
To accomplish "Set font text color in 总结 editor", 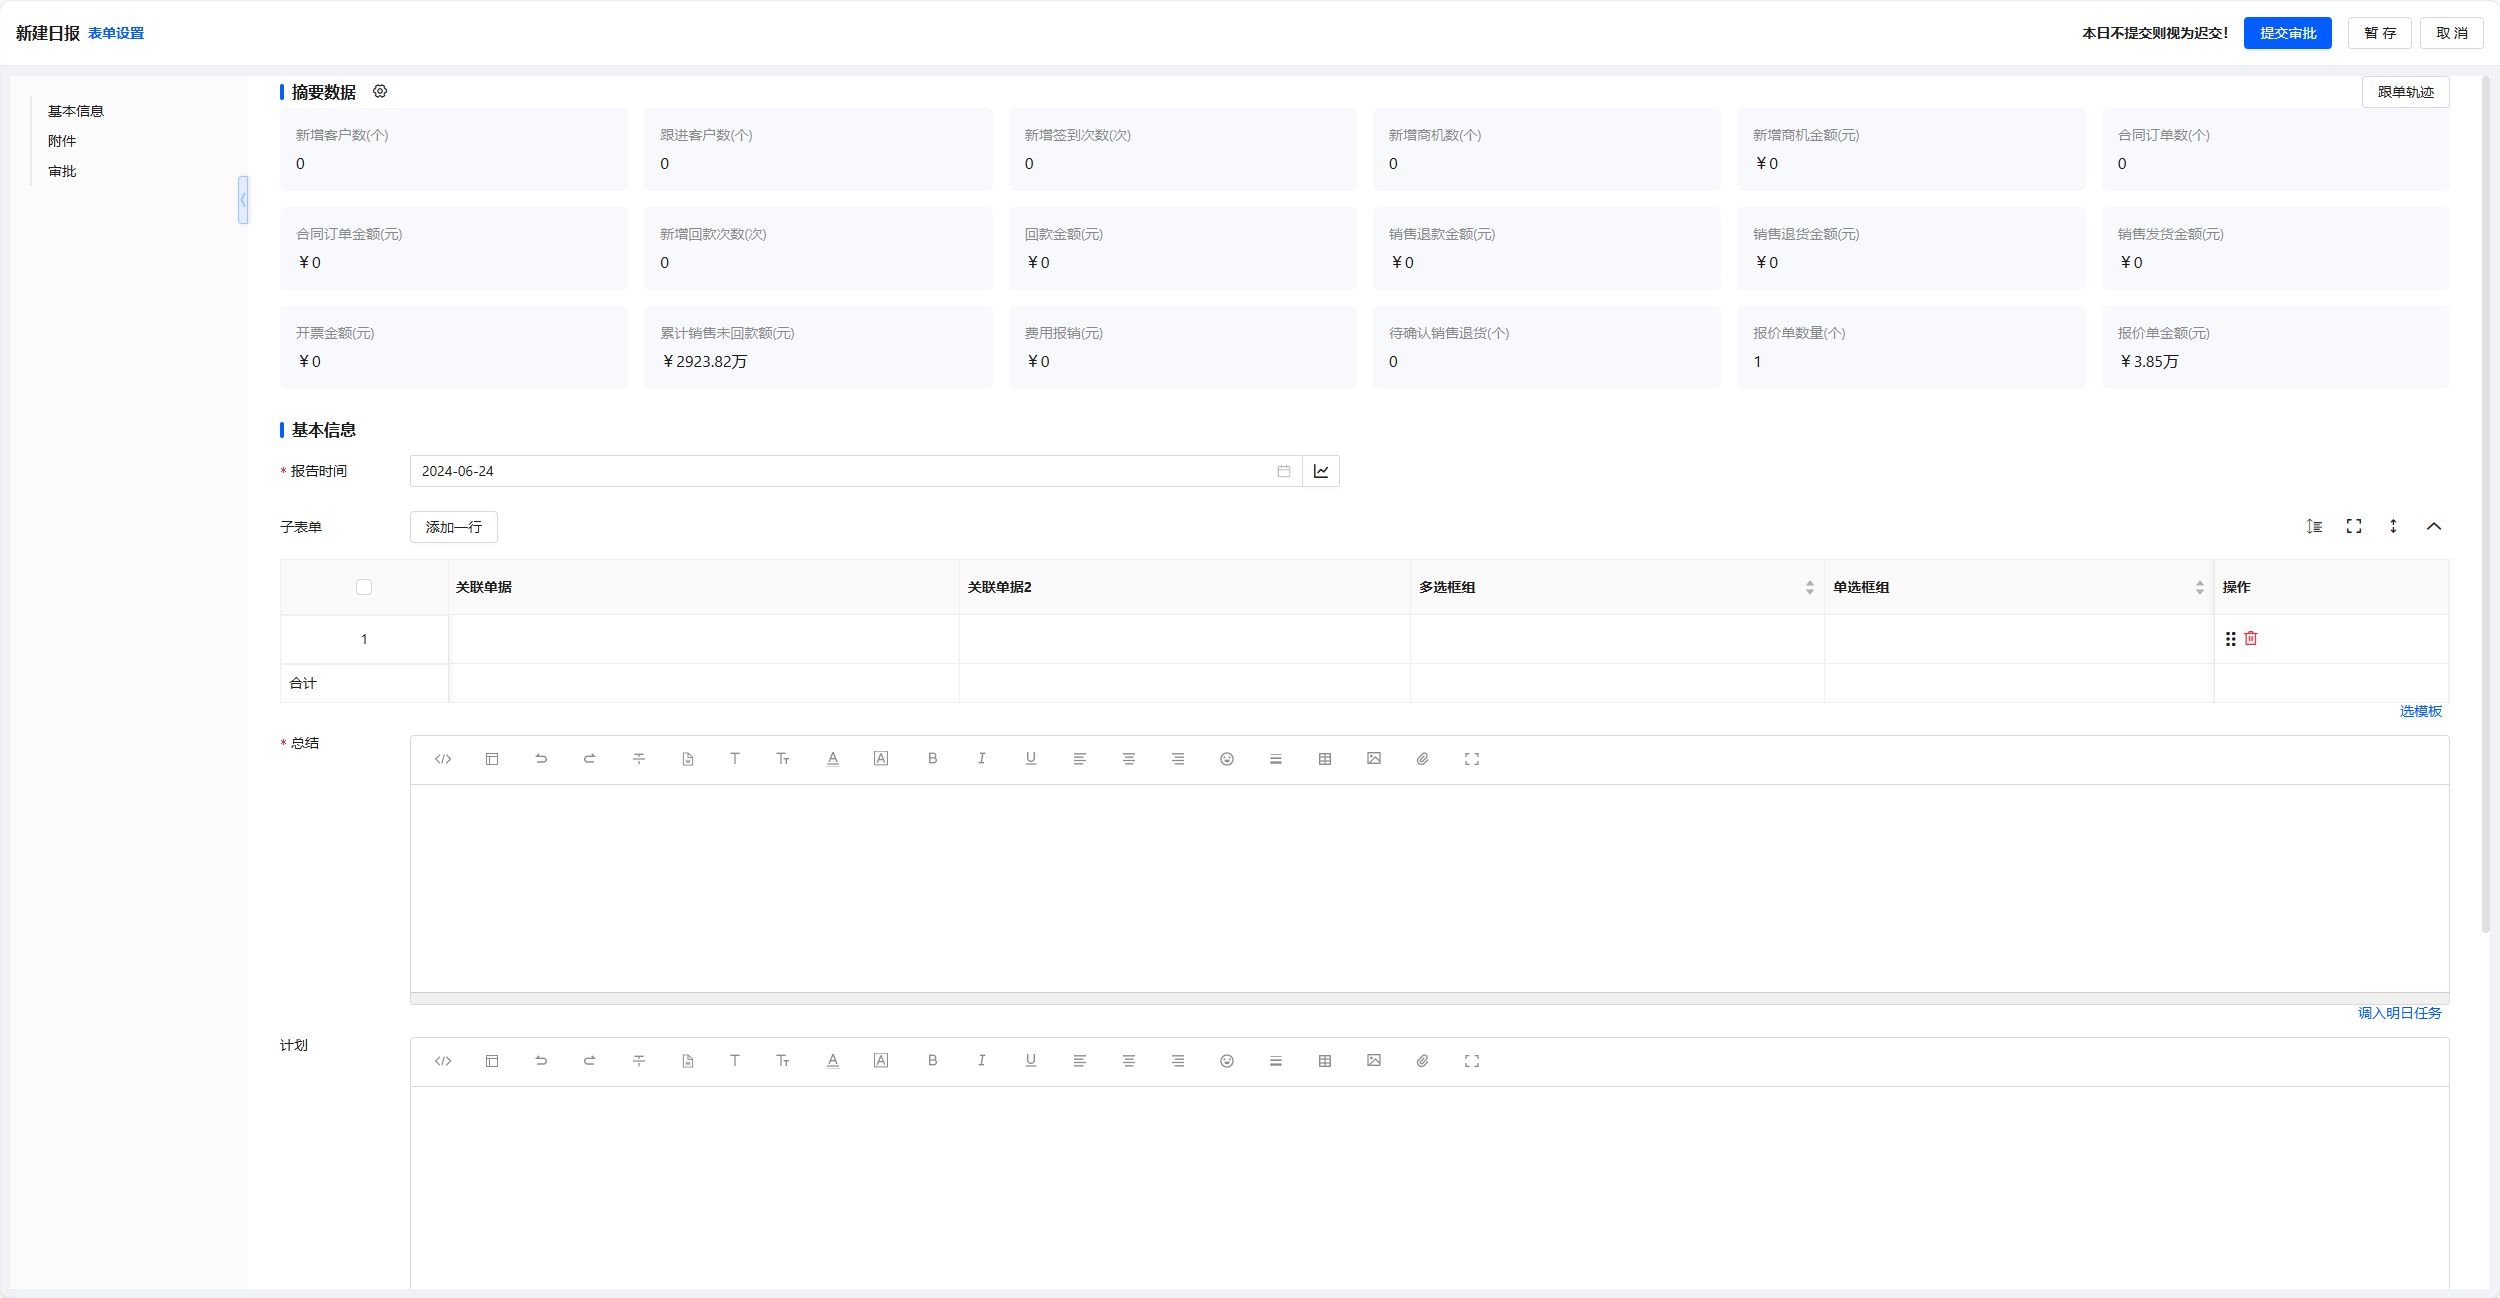I will pos(833,759).
